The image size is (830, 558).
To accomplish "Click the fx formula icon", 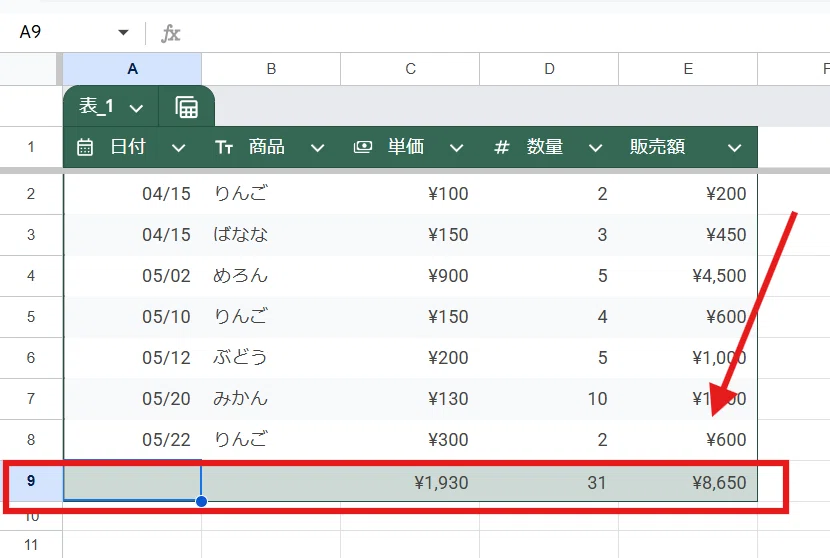I will click(170, 33).
